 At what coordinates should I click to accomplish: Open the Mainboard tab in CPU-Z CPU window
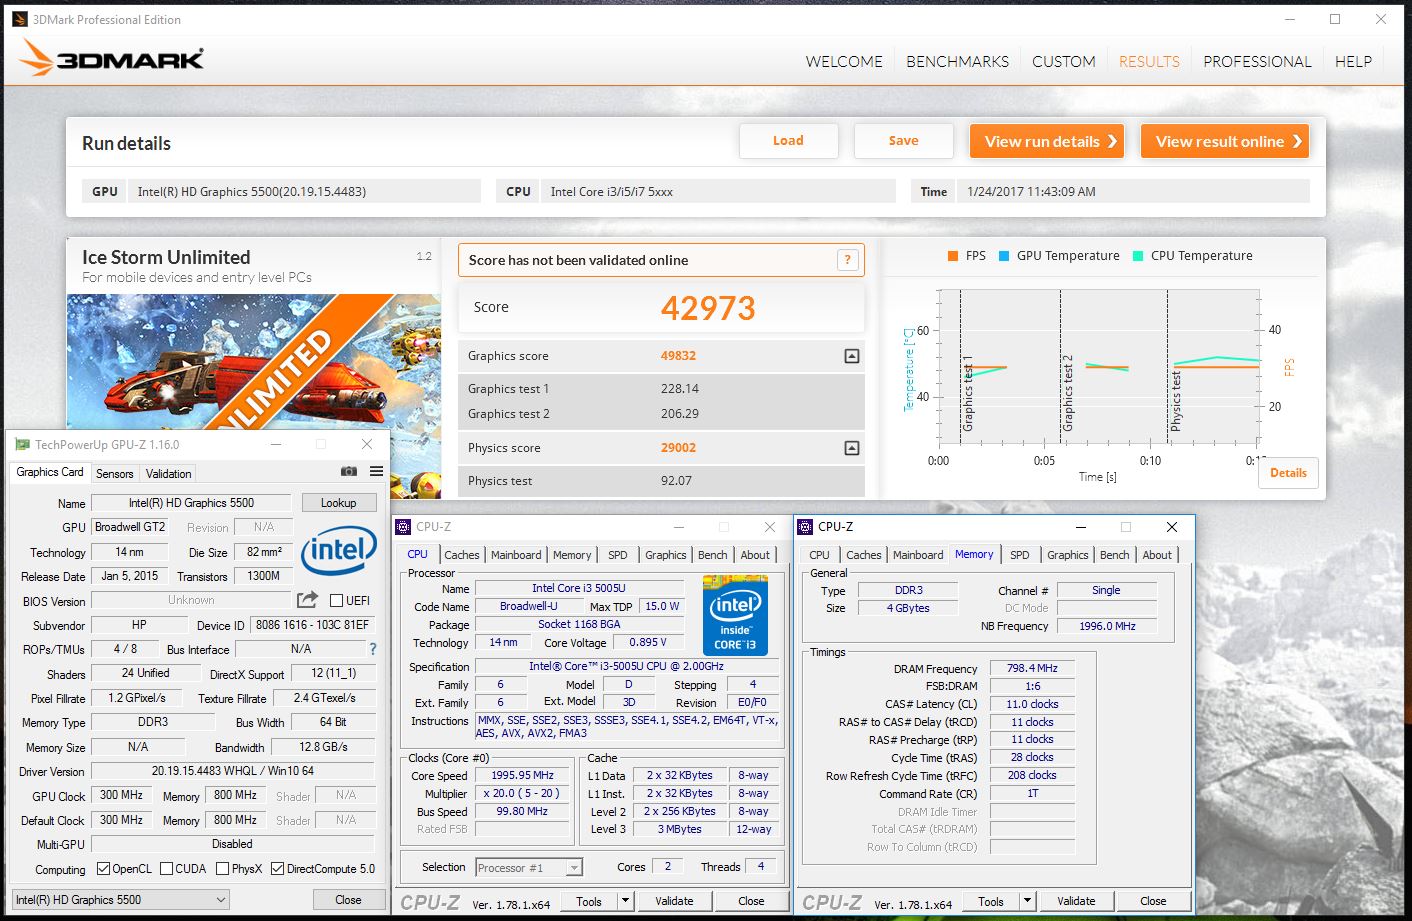point(516,555)
